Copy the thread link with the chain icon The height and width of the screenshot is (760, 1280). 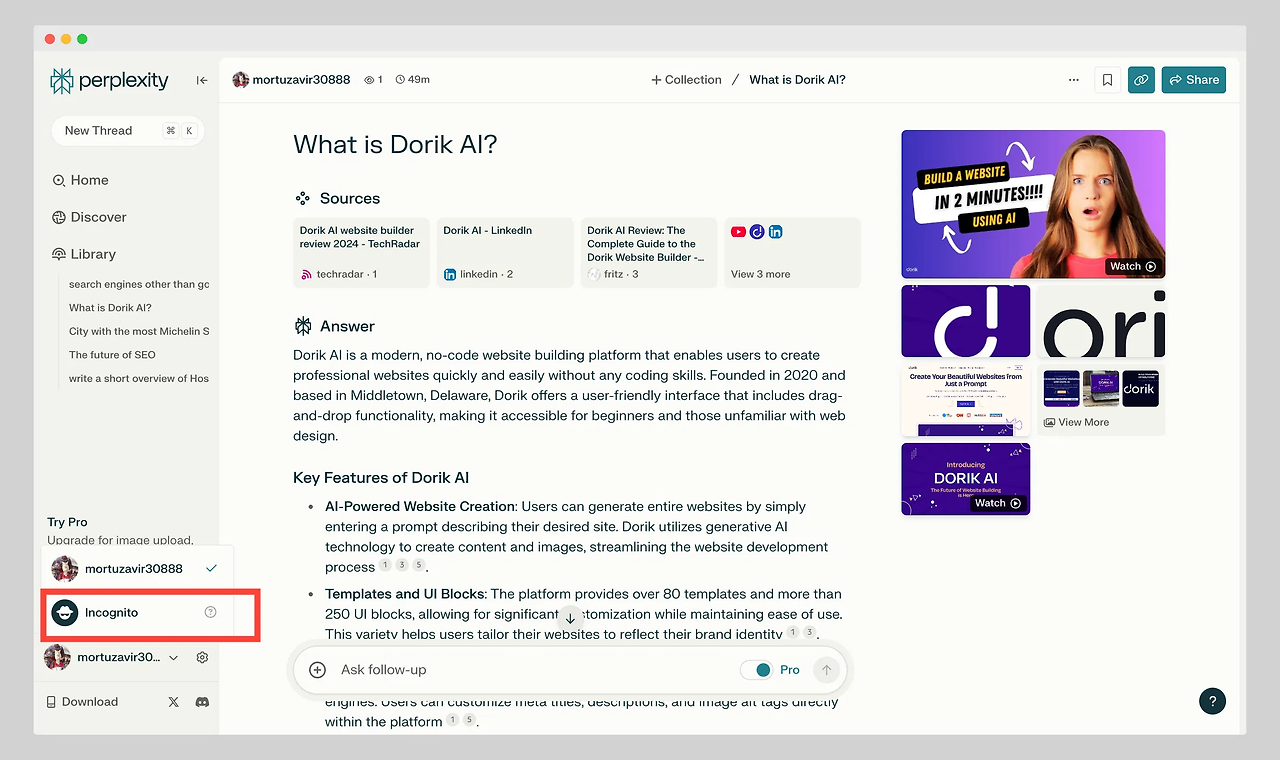[x=1141, y=80]
